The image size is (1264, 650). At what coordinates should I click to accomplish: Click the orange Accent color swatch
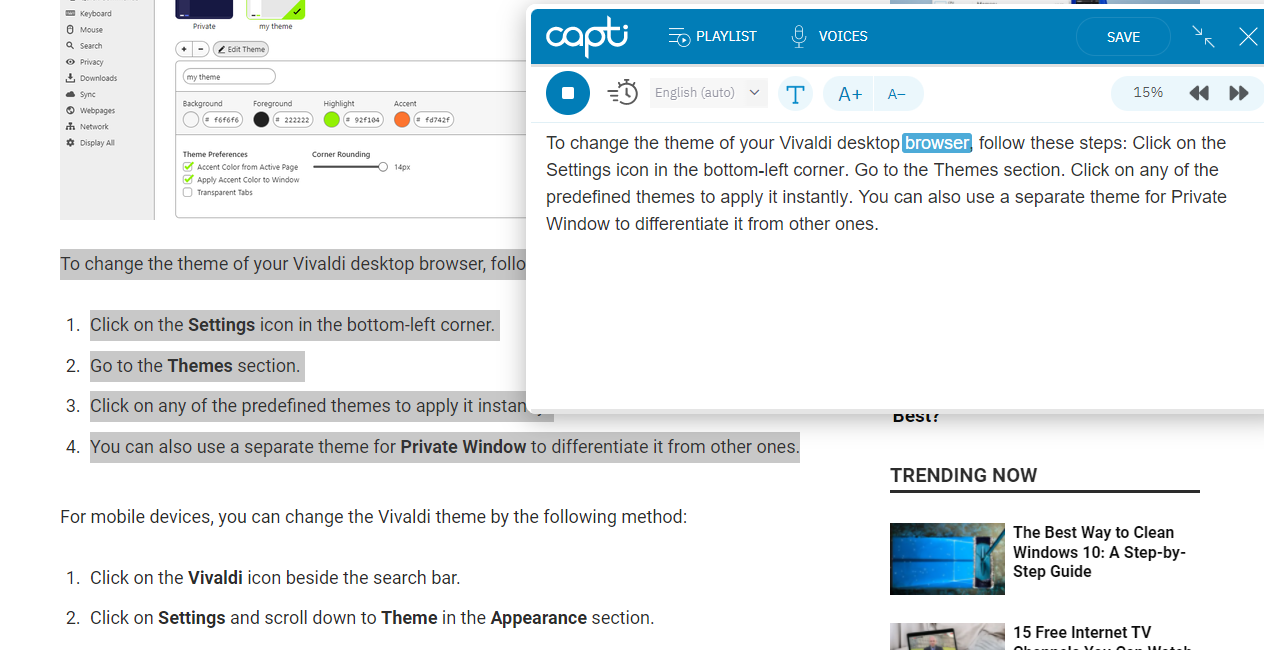[x=402, y=120]
